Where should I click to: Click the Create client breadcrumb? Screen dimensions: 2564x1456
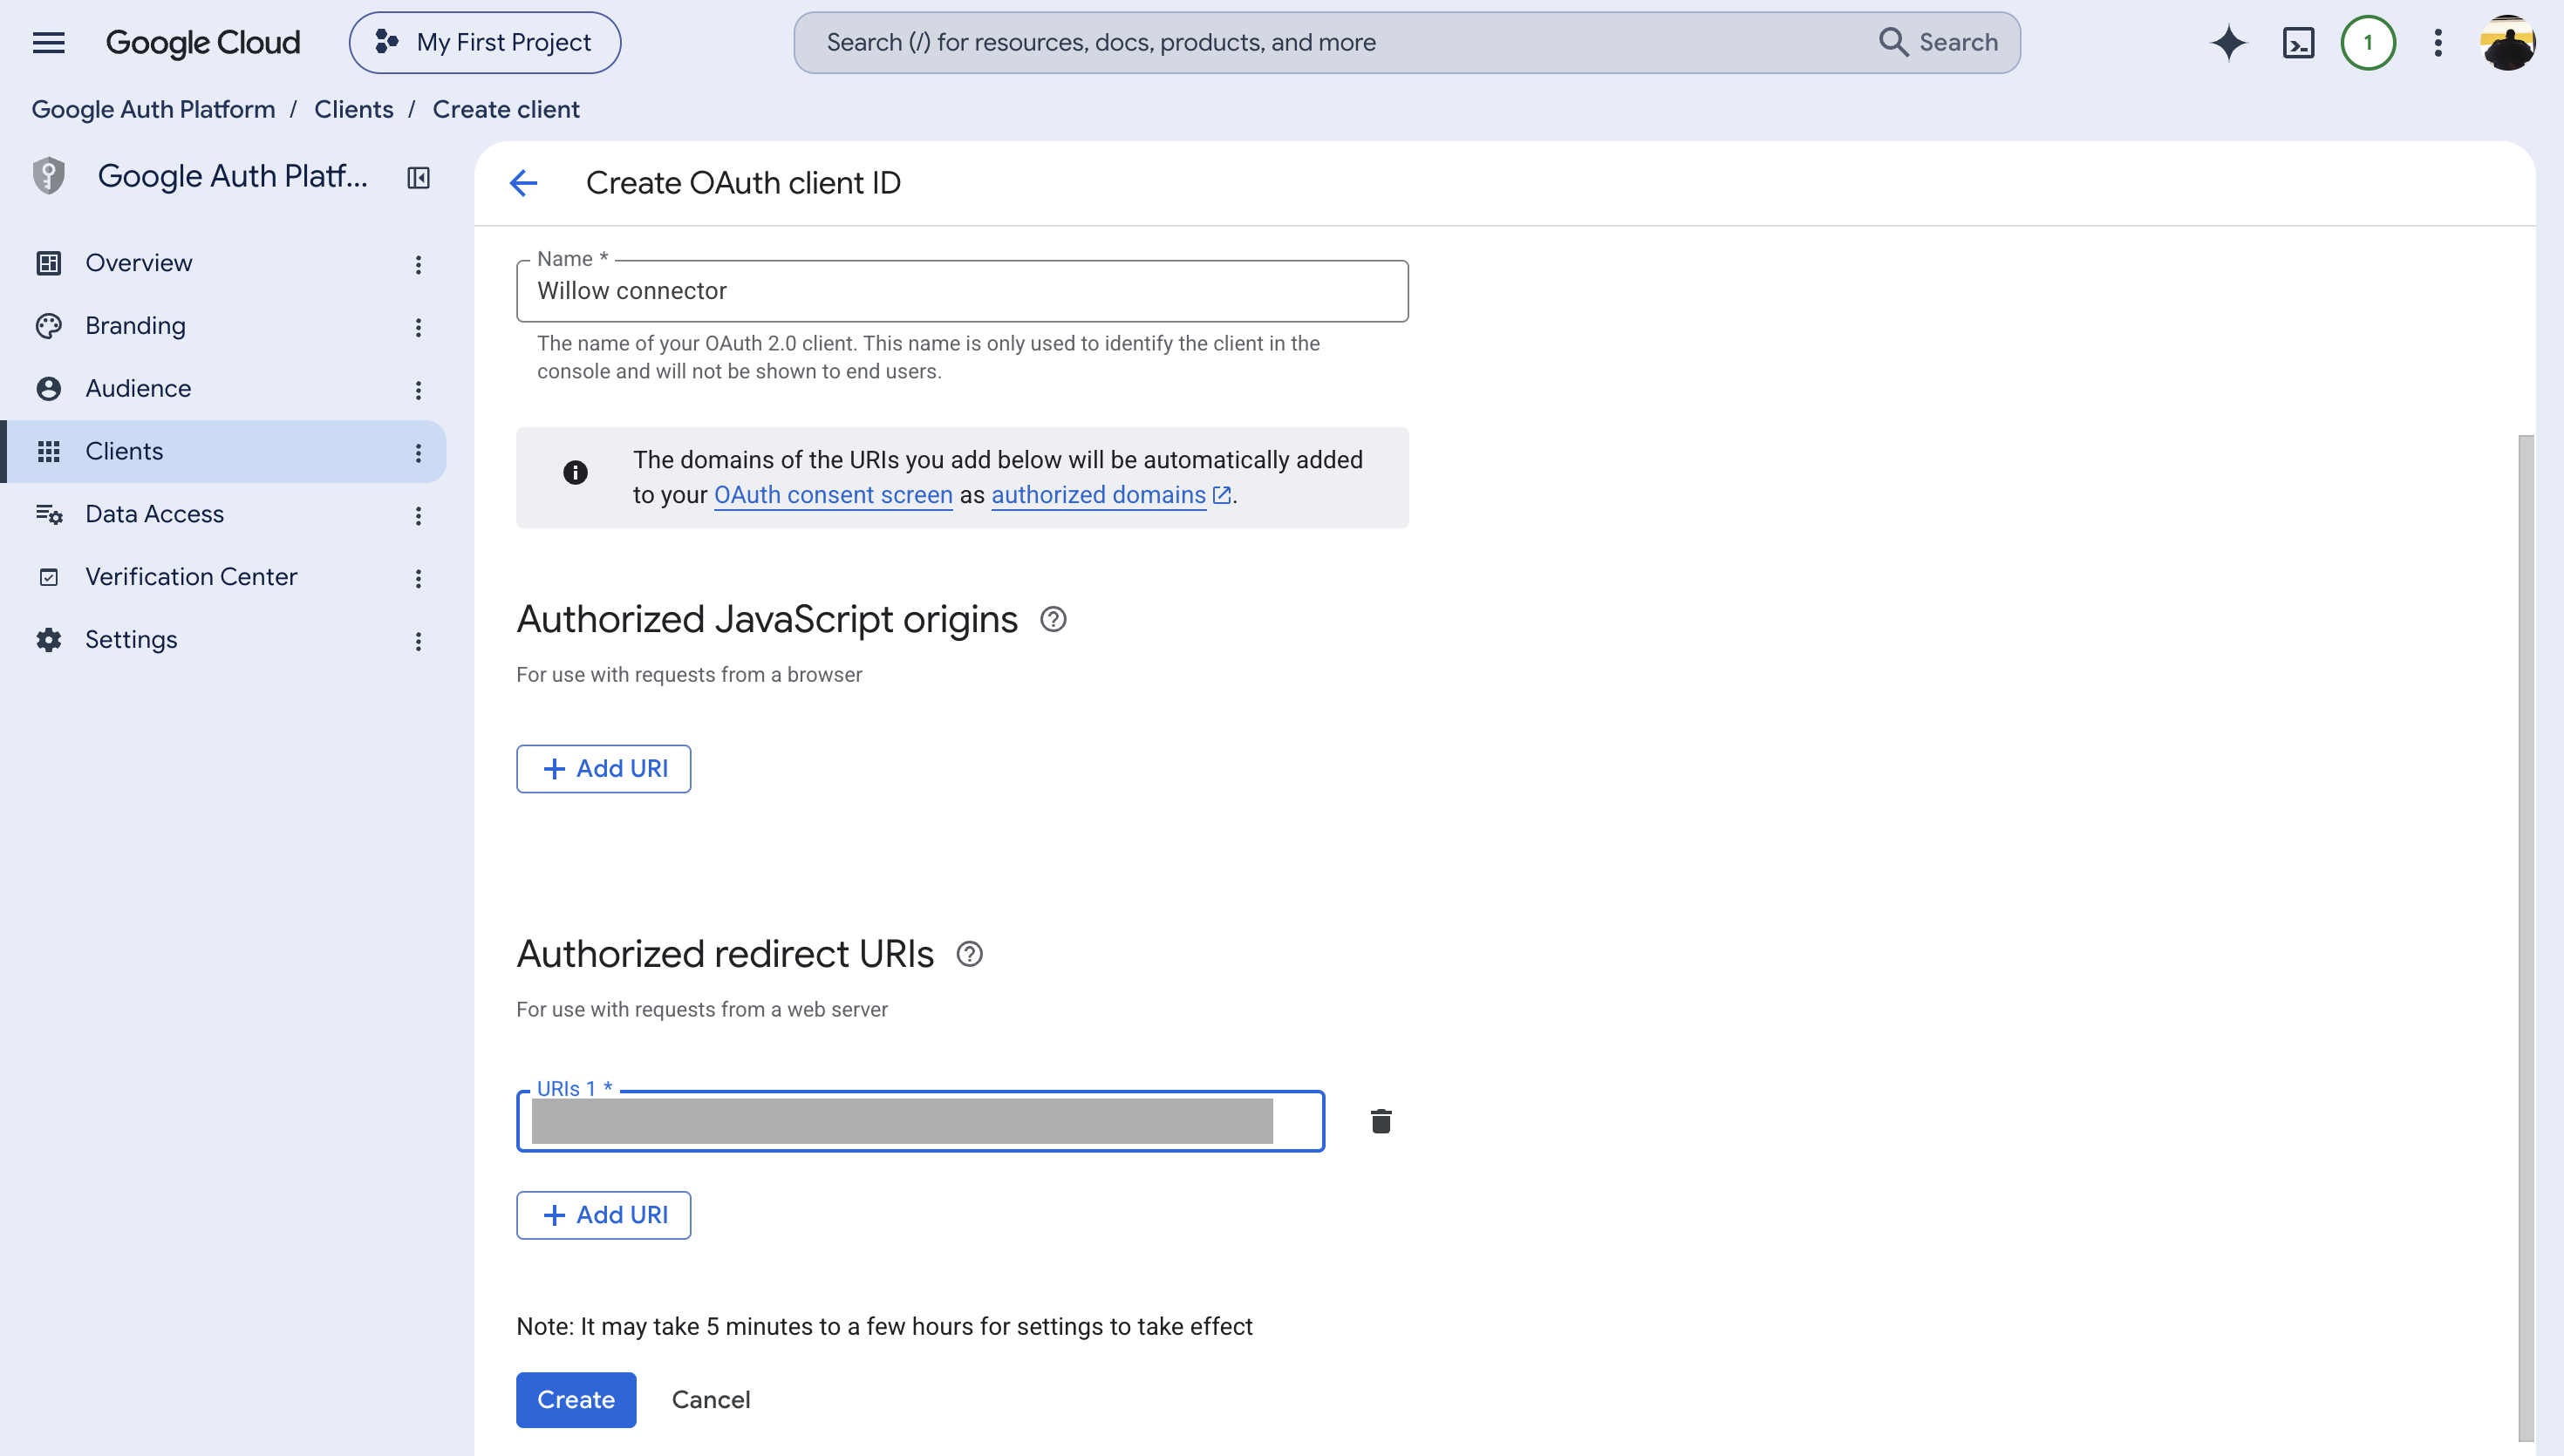pyautogui.click(x=506, y=109)
